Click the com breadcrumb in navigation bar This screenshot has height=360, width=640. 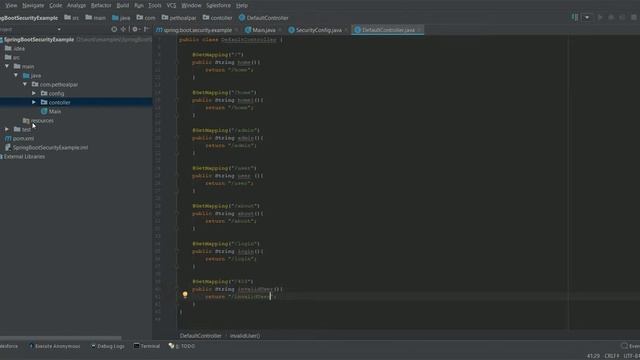146,18
